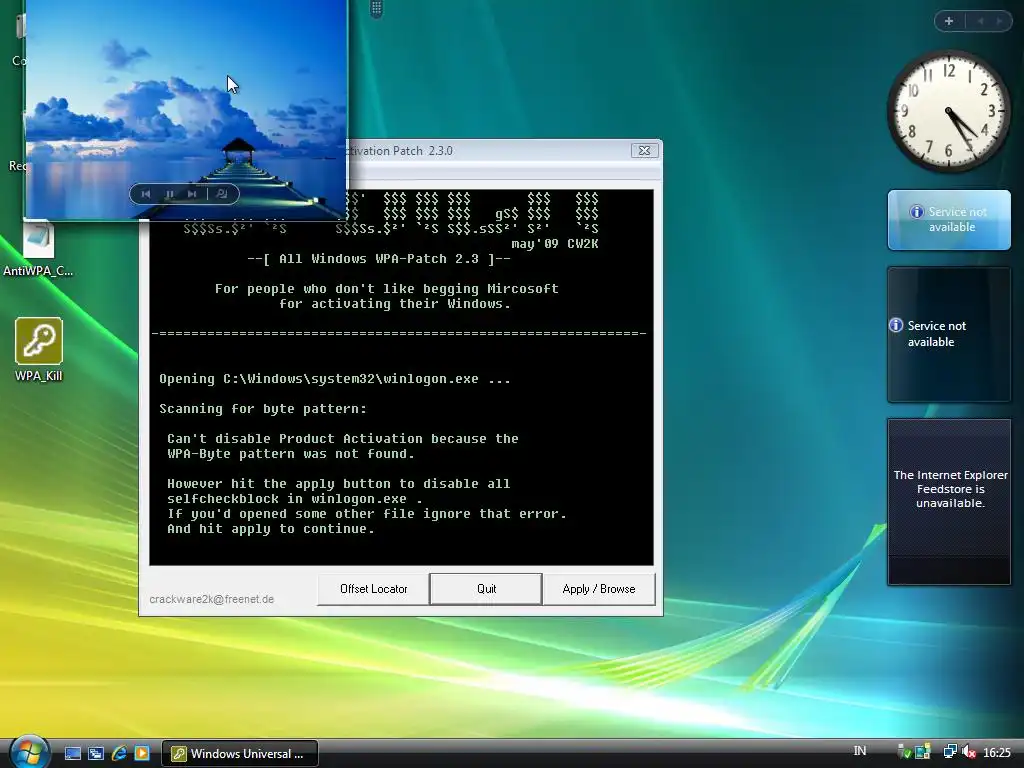Skip to next slide in Slide Show gadget
The height and width of the screenshot is (768, 1024).
[x=191, y=194]
